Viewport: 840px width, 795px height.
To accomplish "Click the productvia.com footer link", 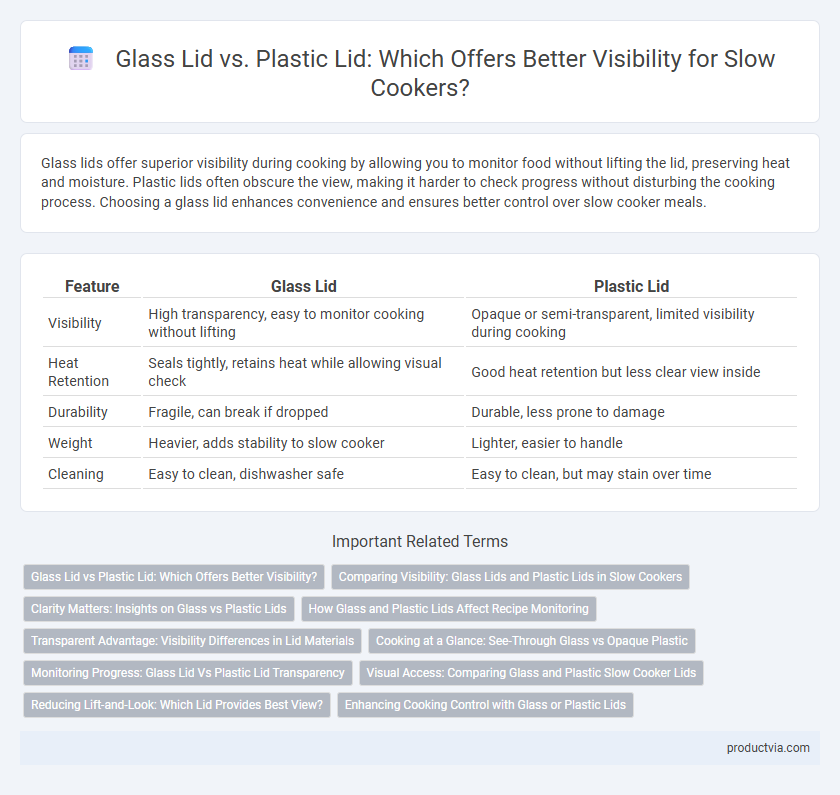I will coord(768,748).
